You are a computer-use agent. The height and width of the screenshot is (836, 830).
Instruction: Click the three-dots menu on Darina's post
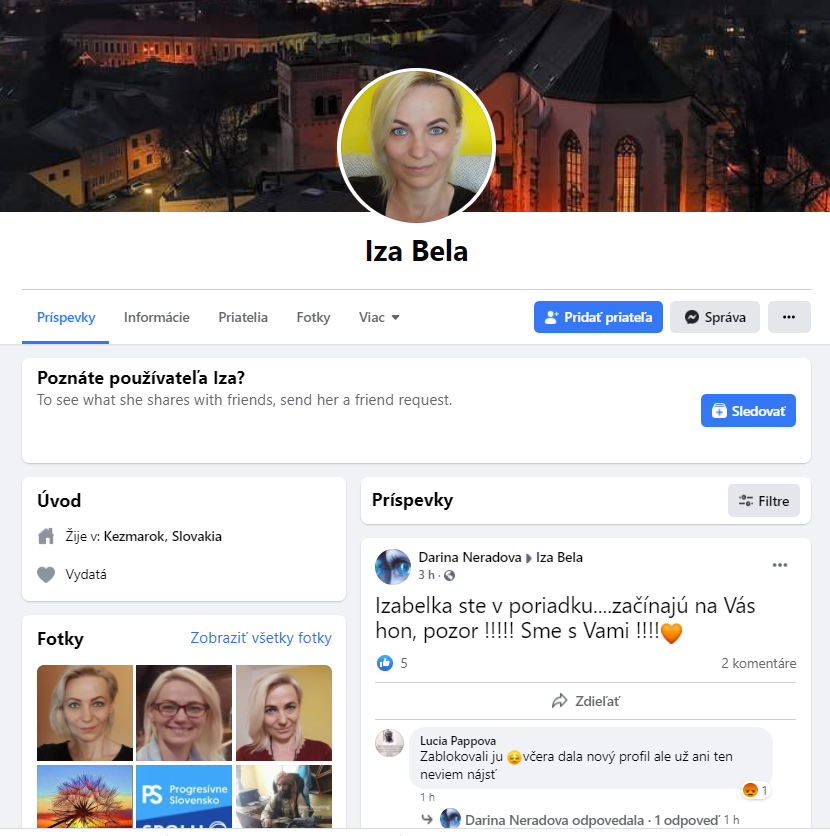coord(780,565)
